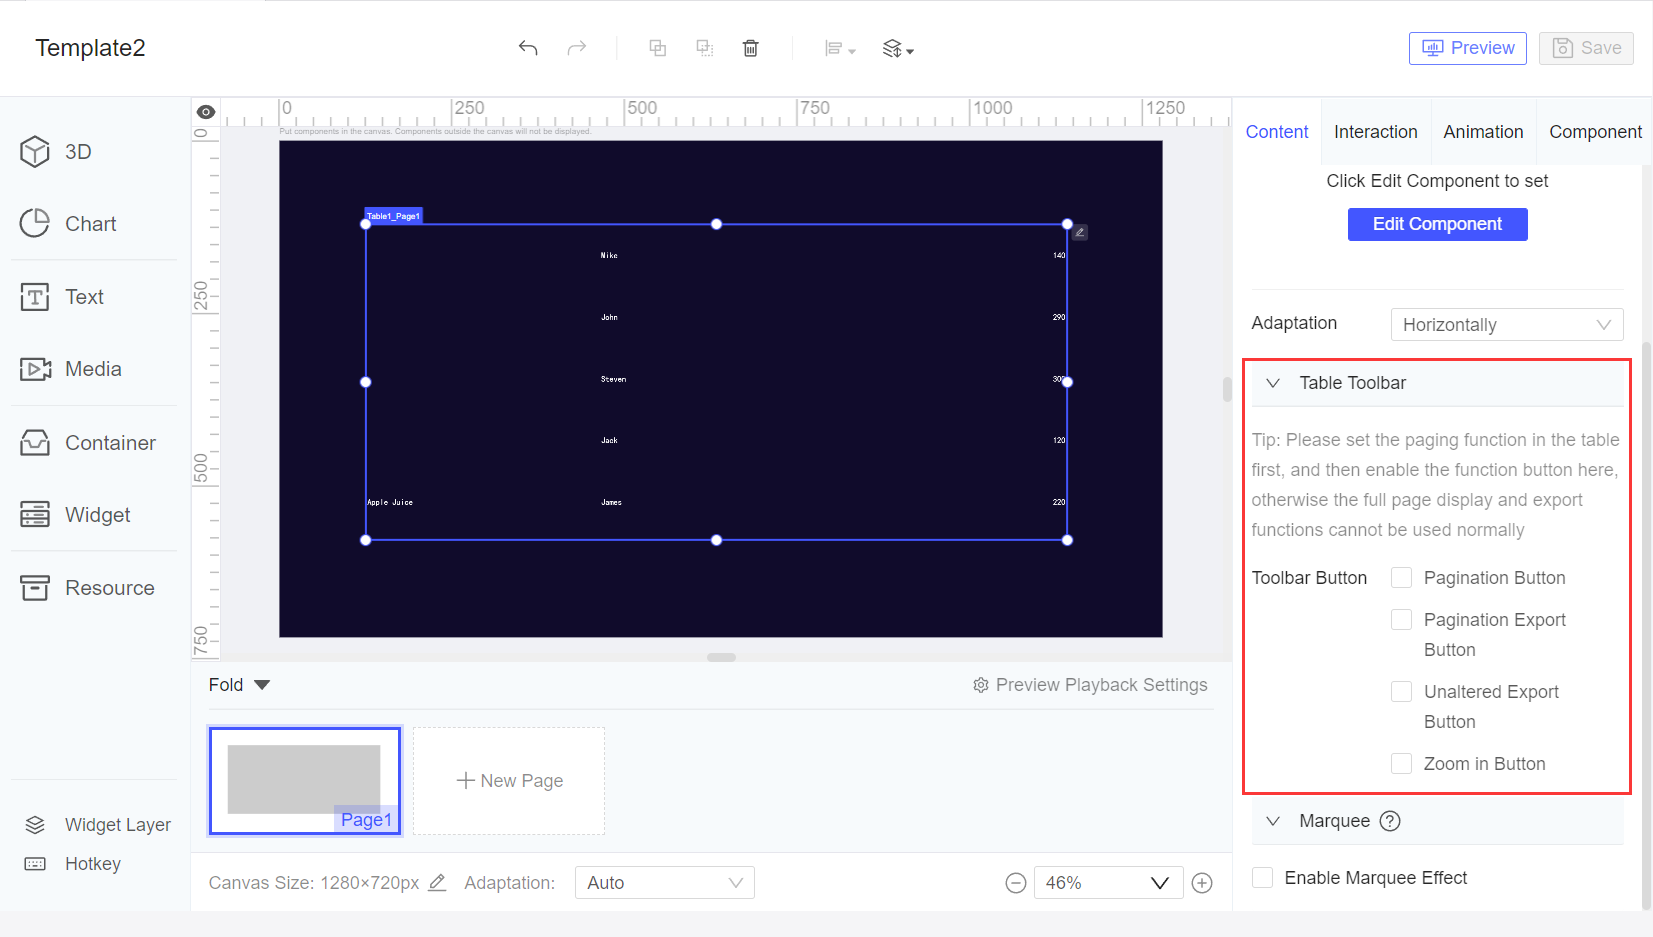Select the Widget category
Image resolution: width=1653 pixels, height=937 pixels.
point(97,515)
